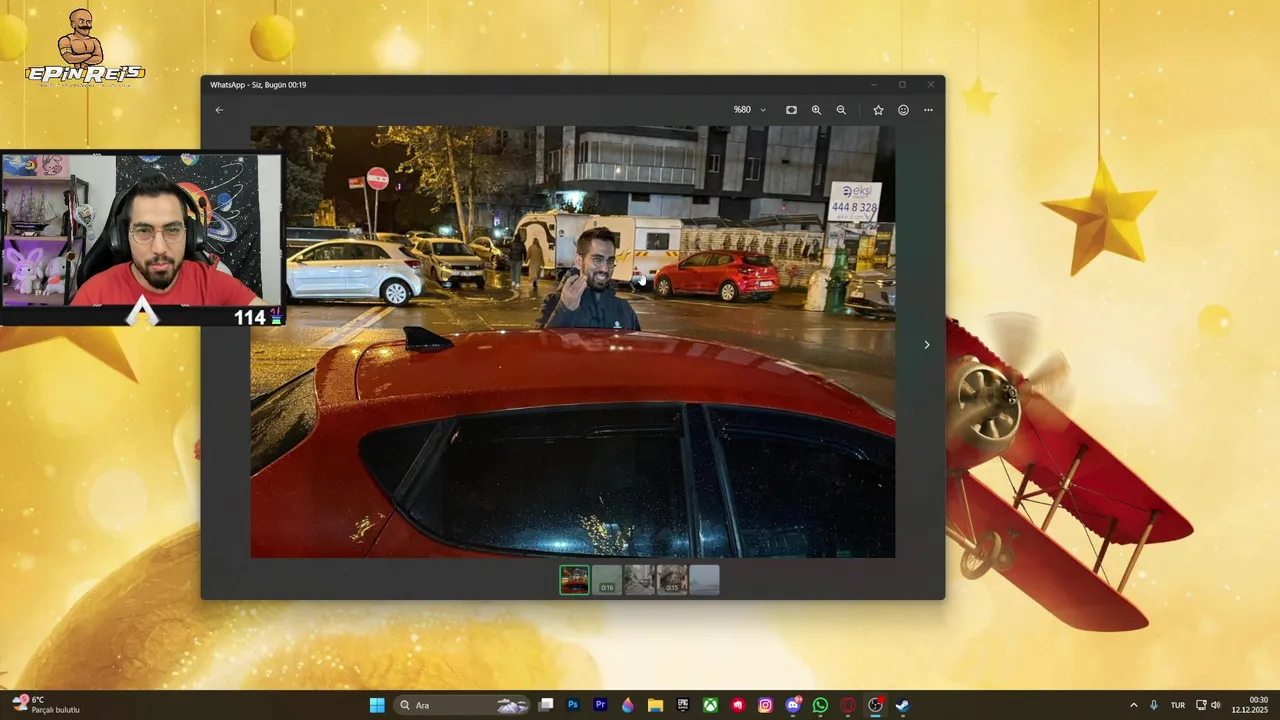The height and width of the screenshot is (720, 1280).
Task: Switch to OBS Studio on the taskbar
Action: coord(875,705)
